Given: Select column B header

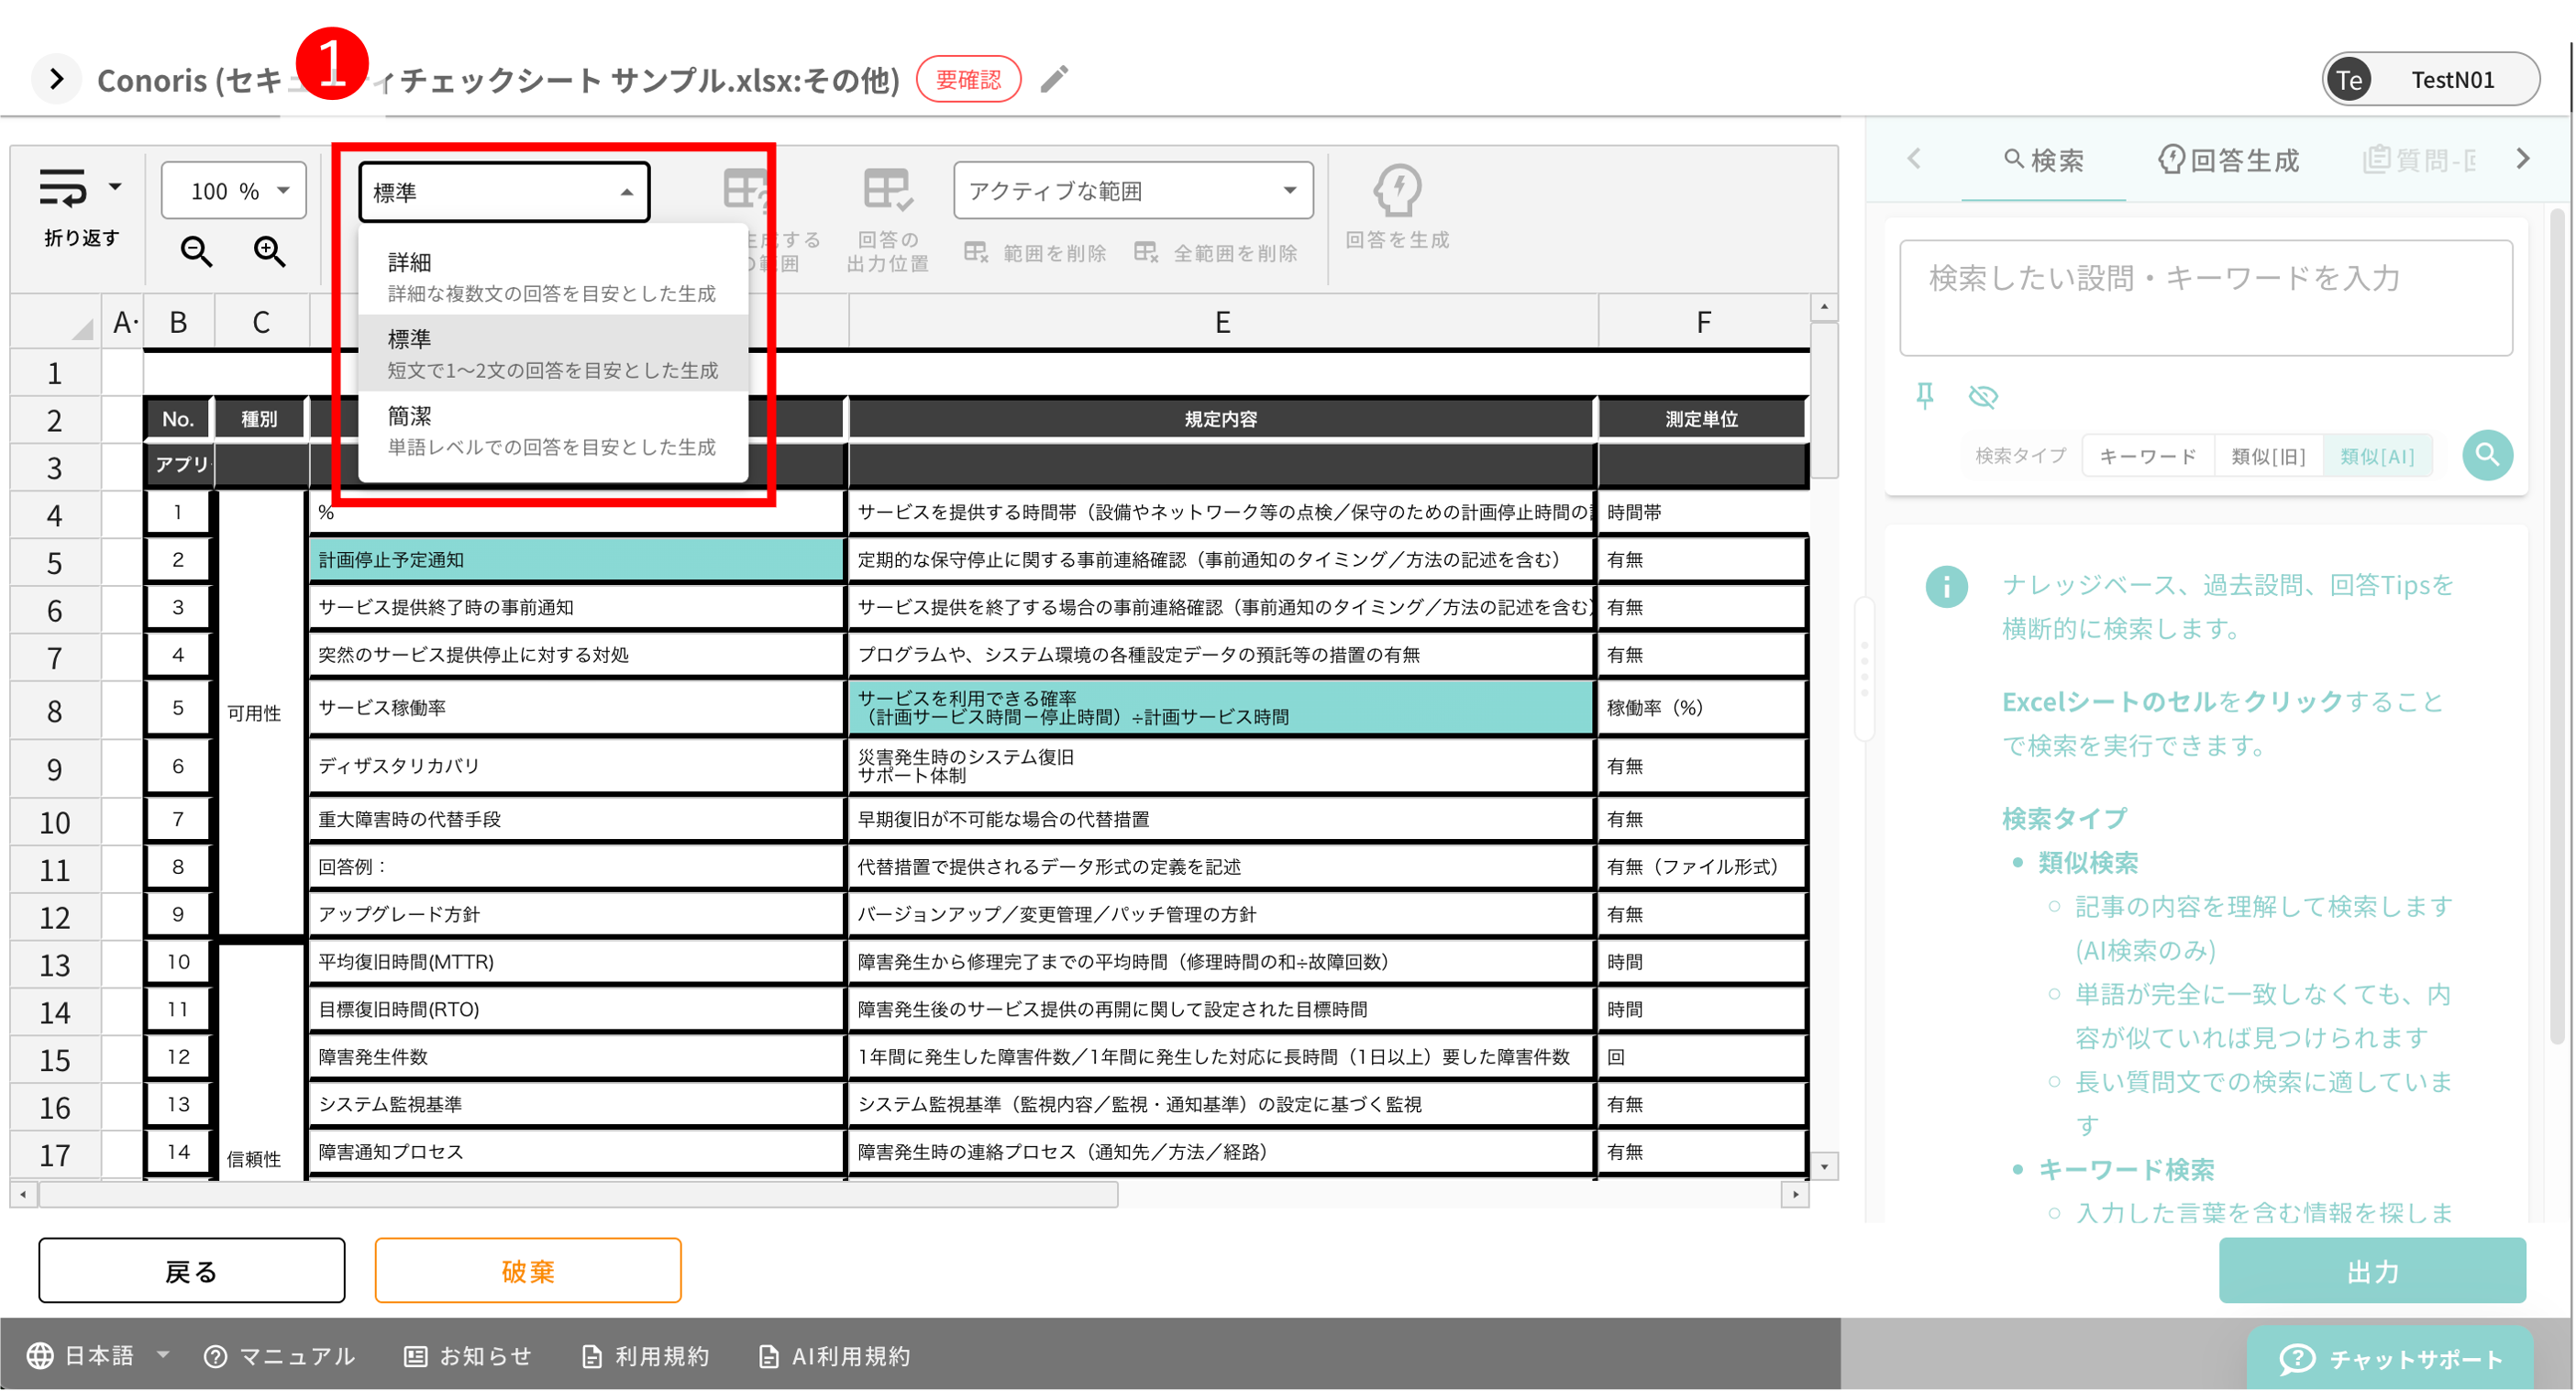Looking at the screenshot, I should (x=178, y=322).
